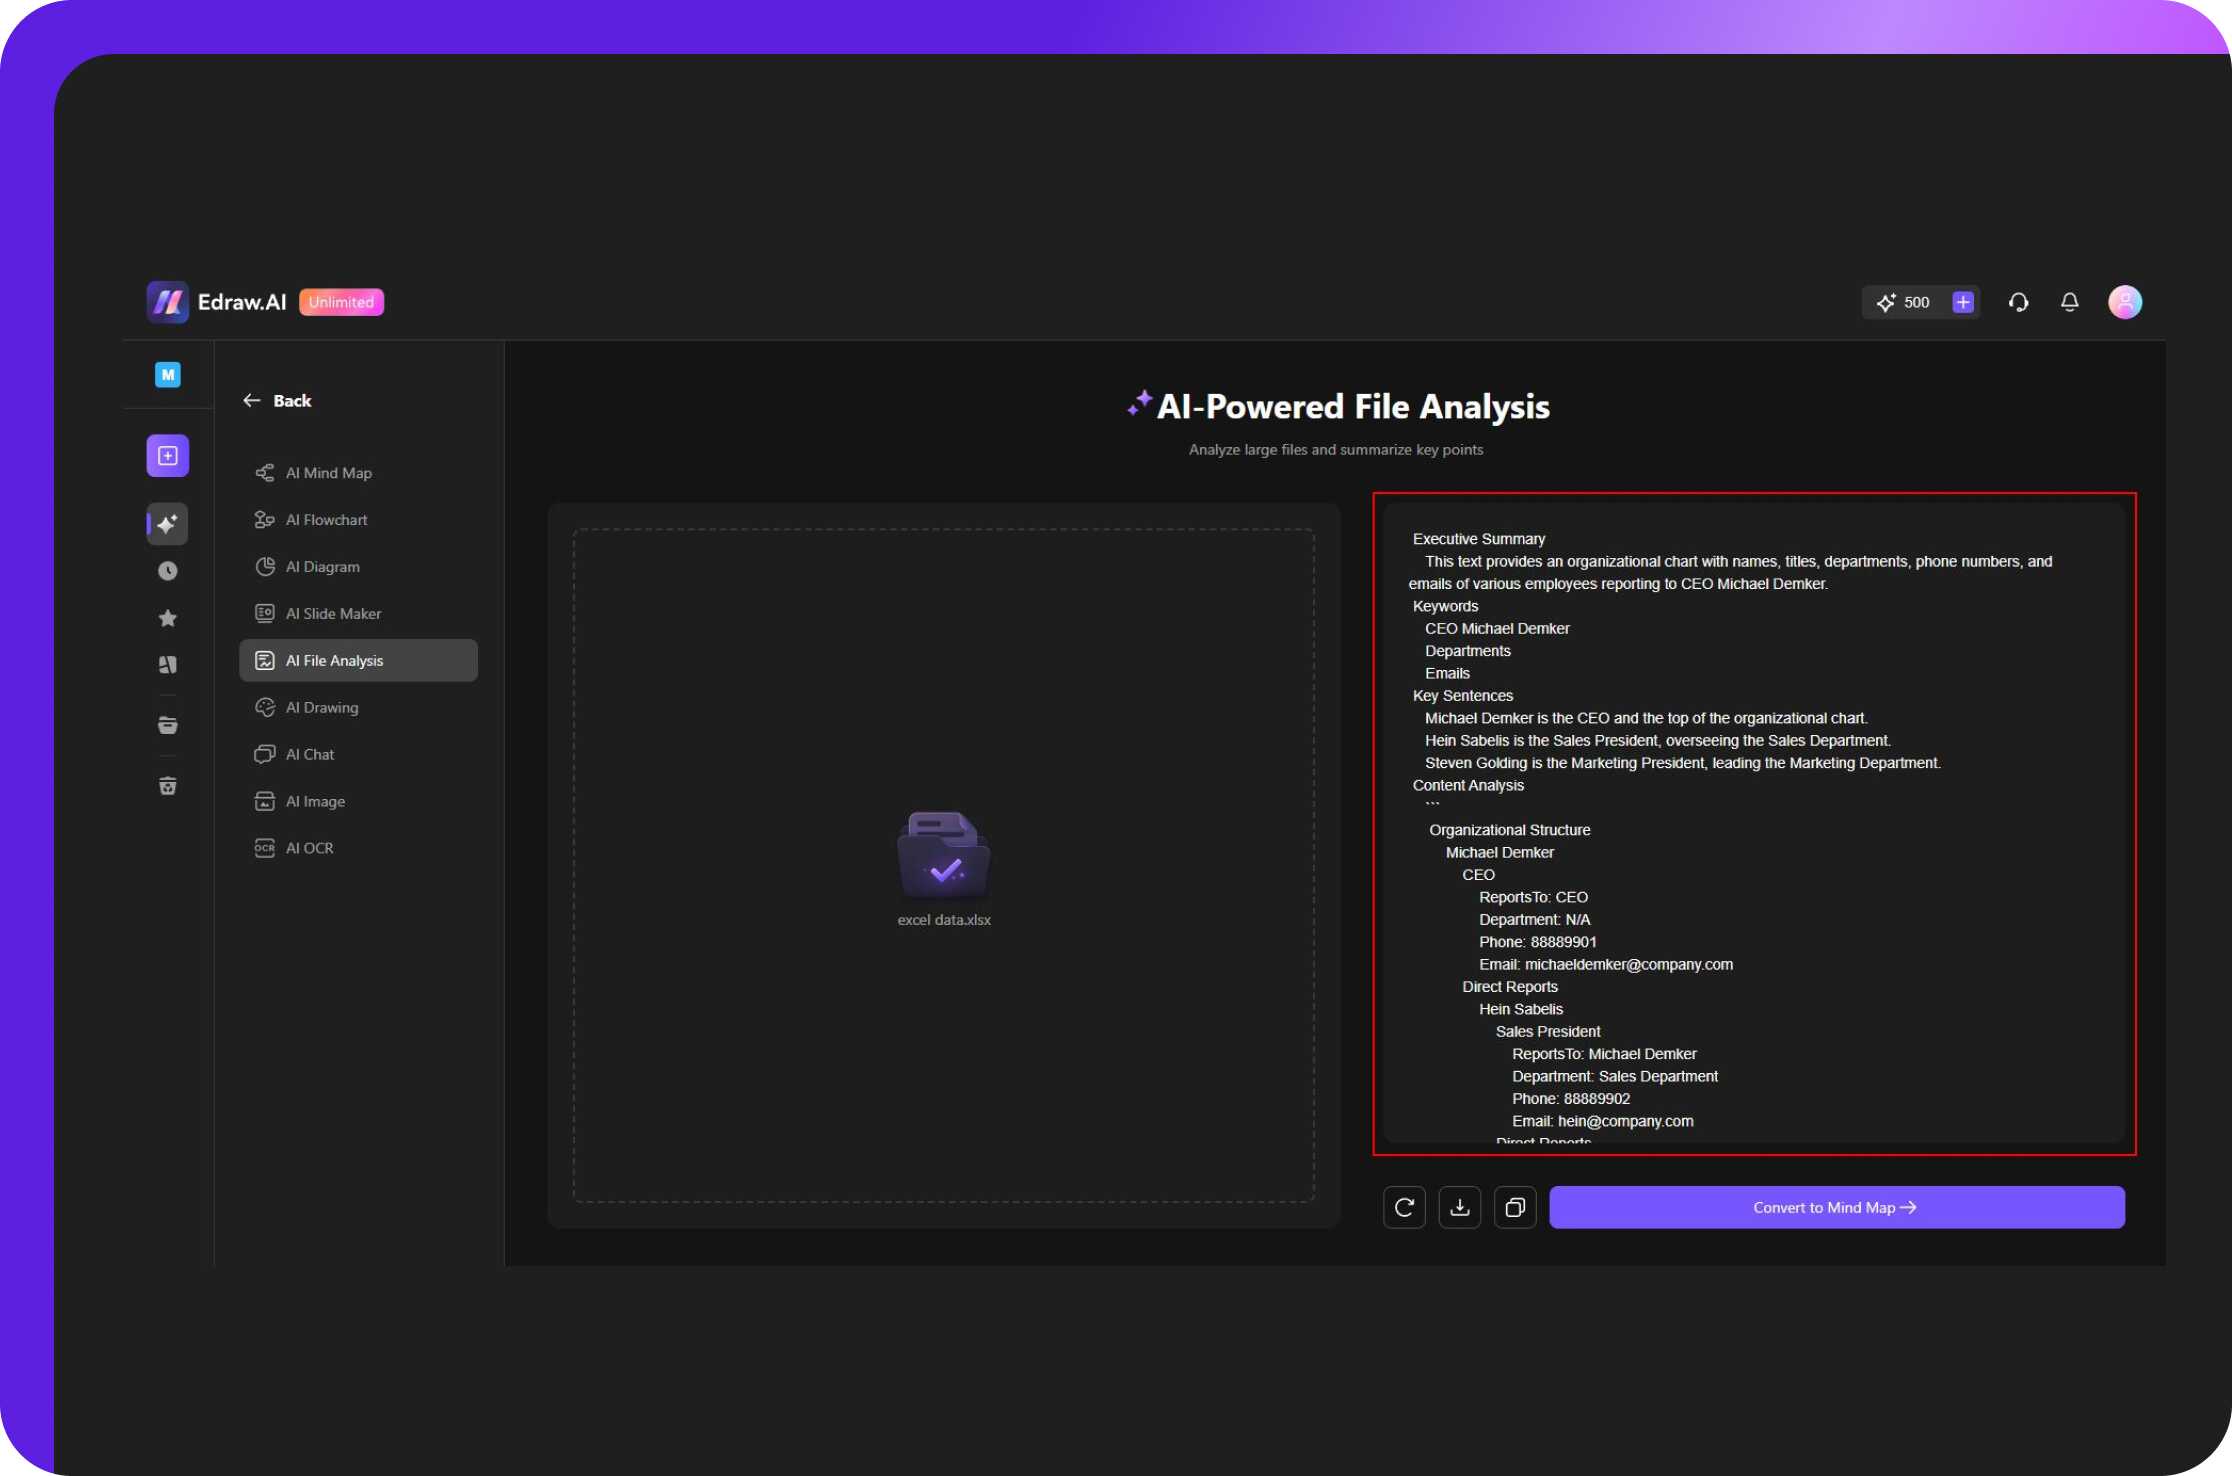Click the notification bell icon

point(2072,301)
